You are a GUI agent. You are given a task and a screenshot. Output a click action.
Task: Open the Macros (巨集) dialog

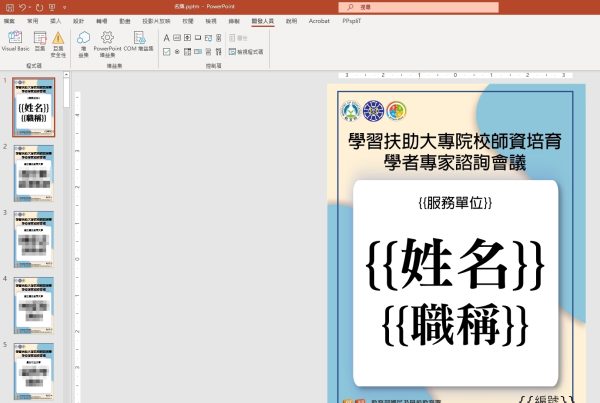click(x=40, y=40)
